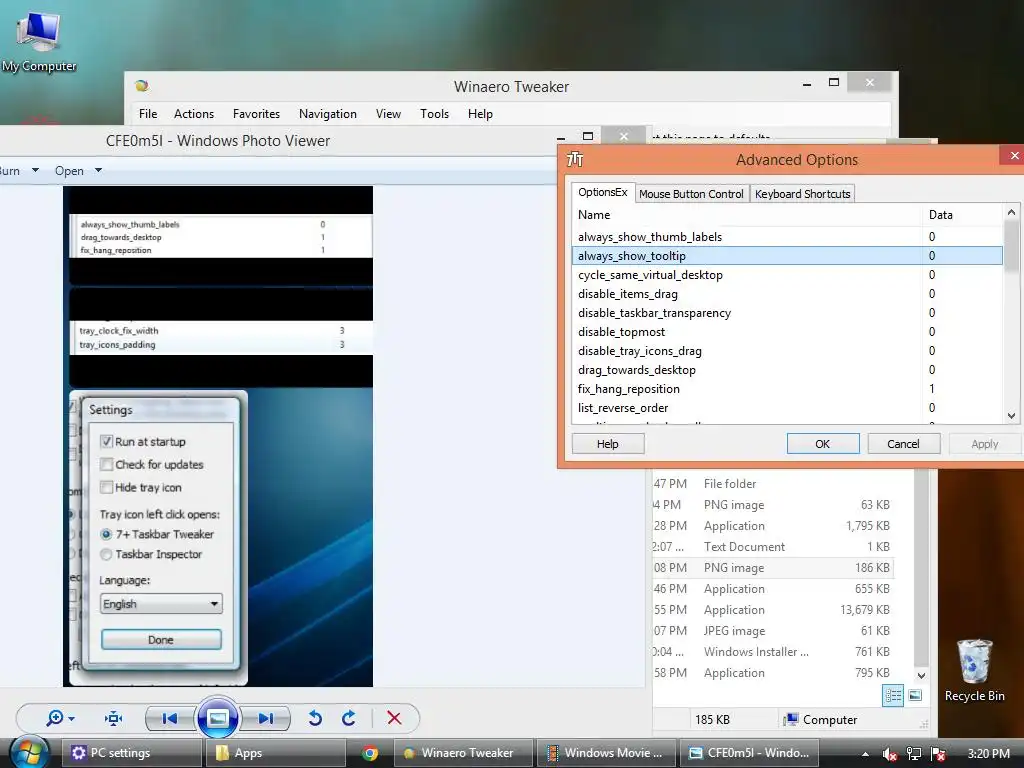
Task: Click the volume muted tray icon
Action: 889,754
